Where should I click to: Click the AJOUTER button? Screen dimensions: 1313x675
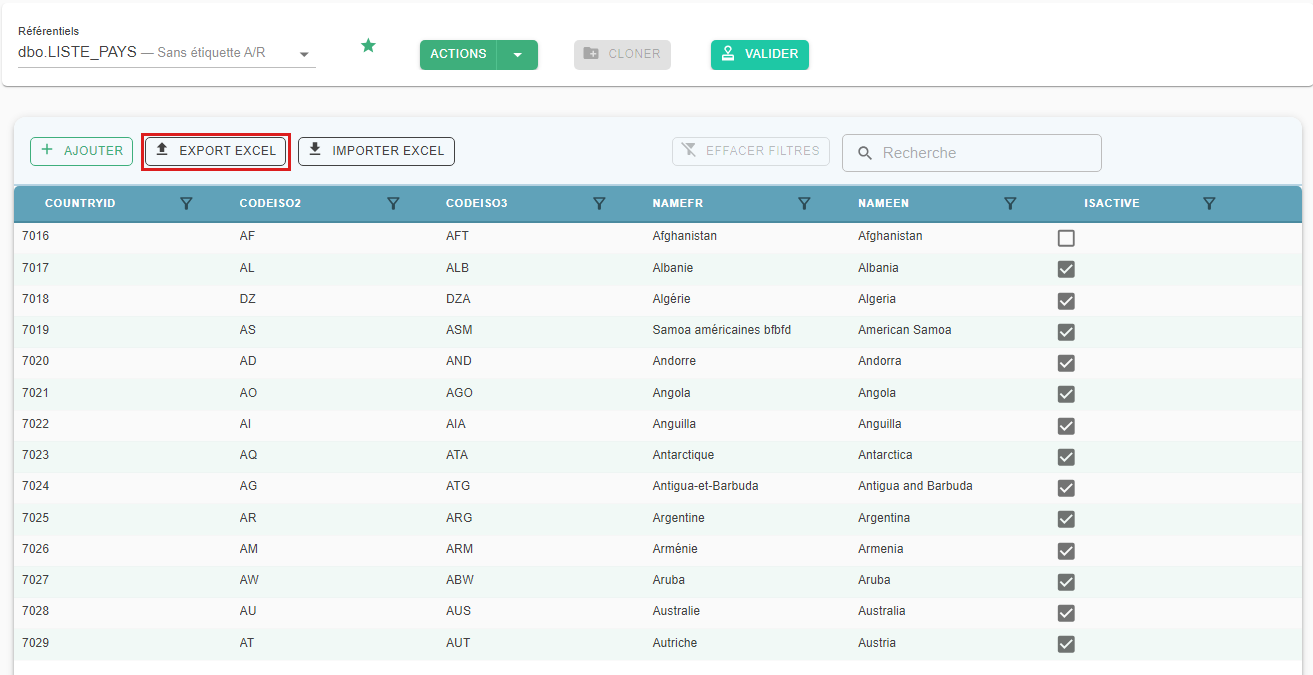[x=82, y=151]
